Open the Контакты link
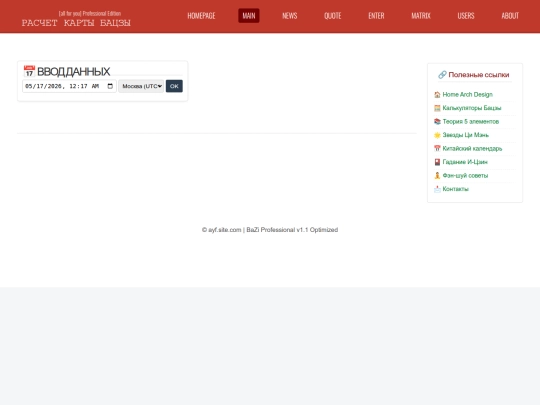Screen dimensions: 540x405 click(456, 189)
